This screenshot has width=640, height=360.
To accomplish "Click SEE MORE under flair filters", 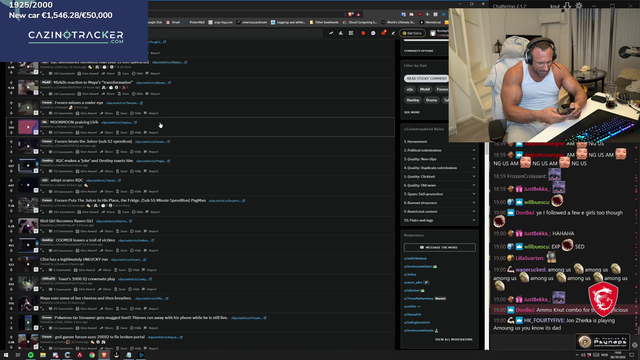I will [412, 112].
